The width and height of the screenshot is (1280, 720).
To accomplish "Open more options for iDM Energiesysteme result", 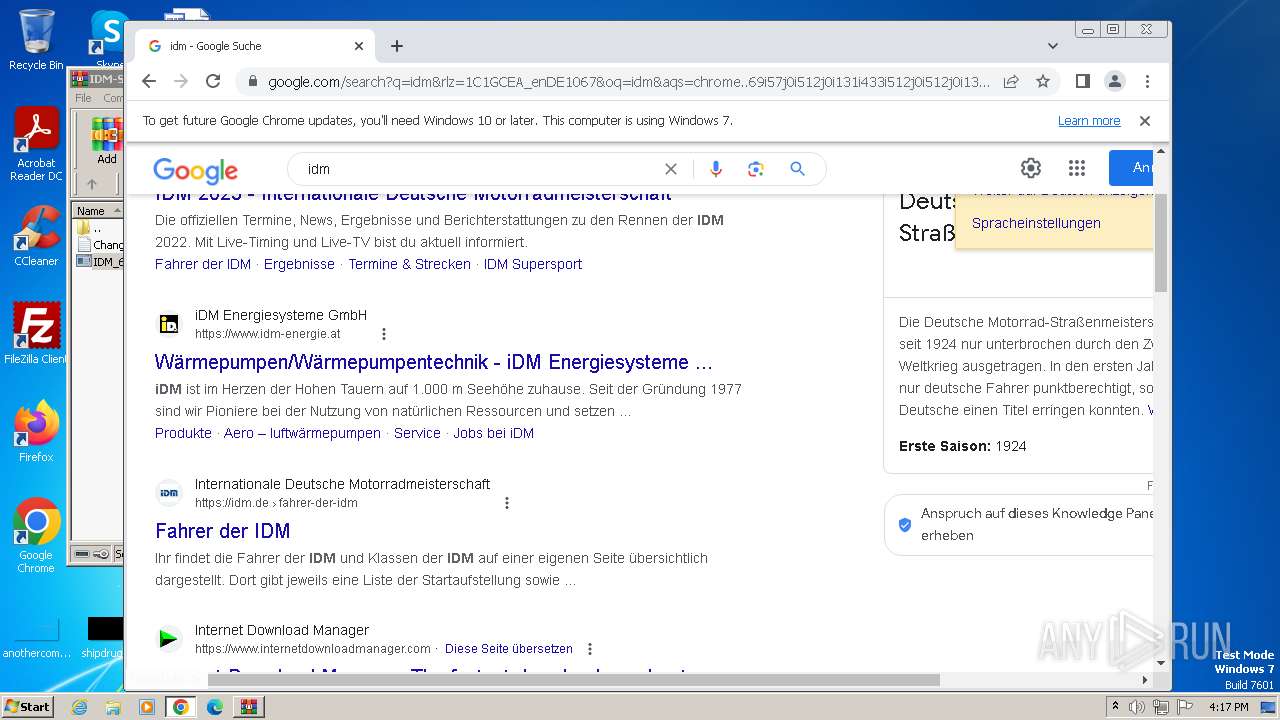I will (x=383, y=334).
